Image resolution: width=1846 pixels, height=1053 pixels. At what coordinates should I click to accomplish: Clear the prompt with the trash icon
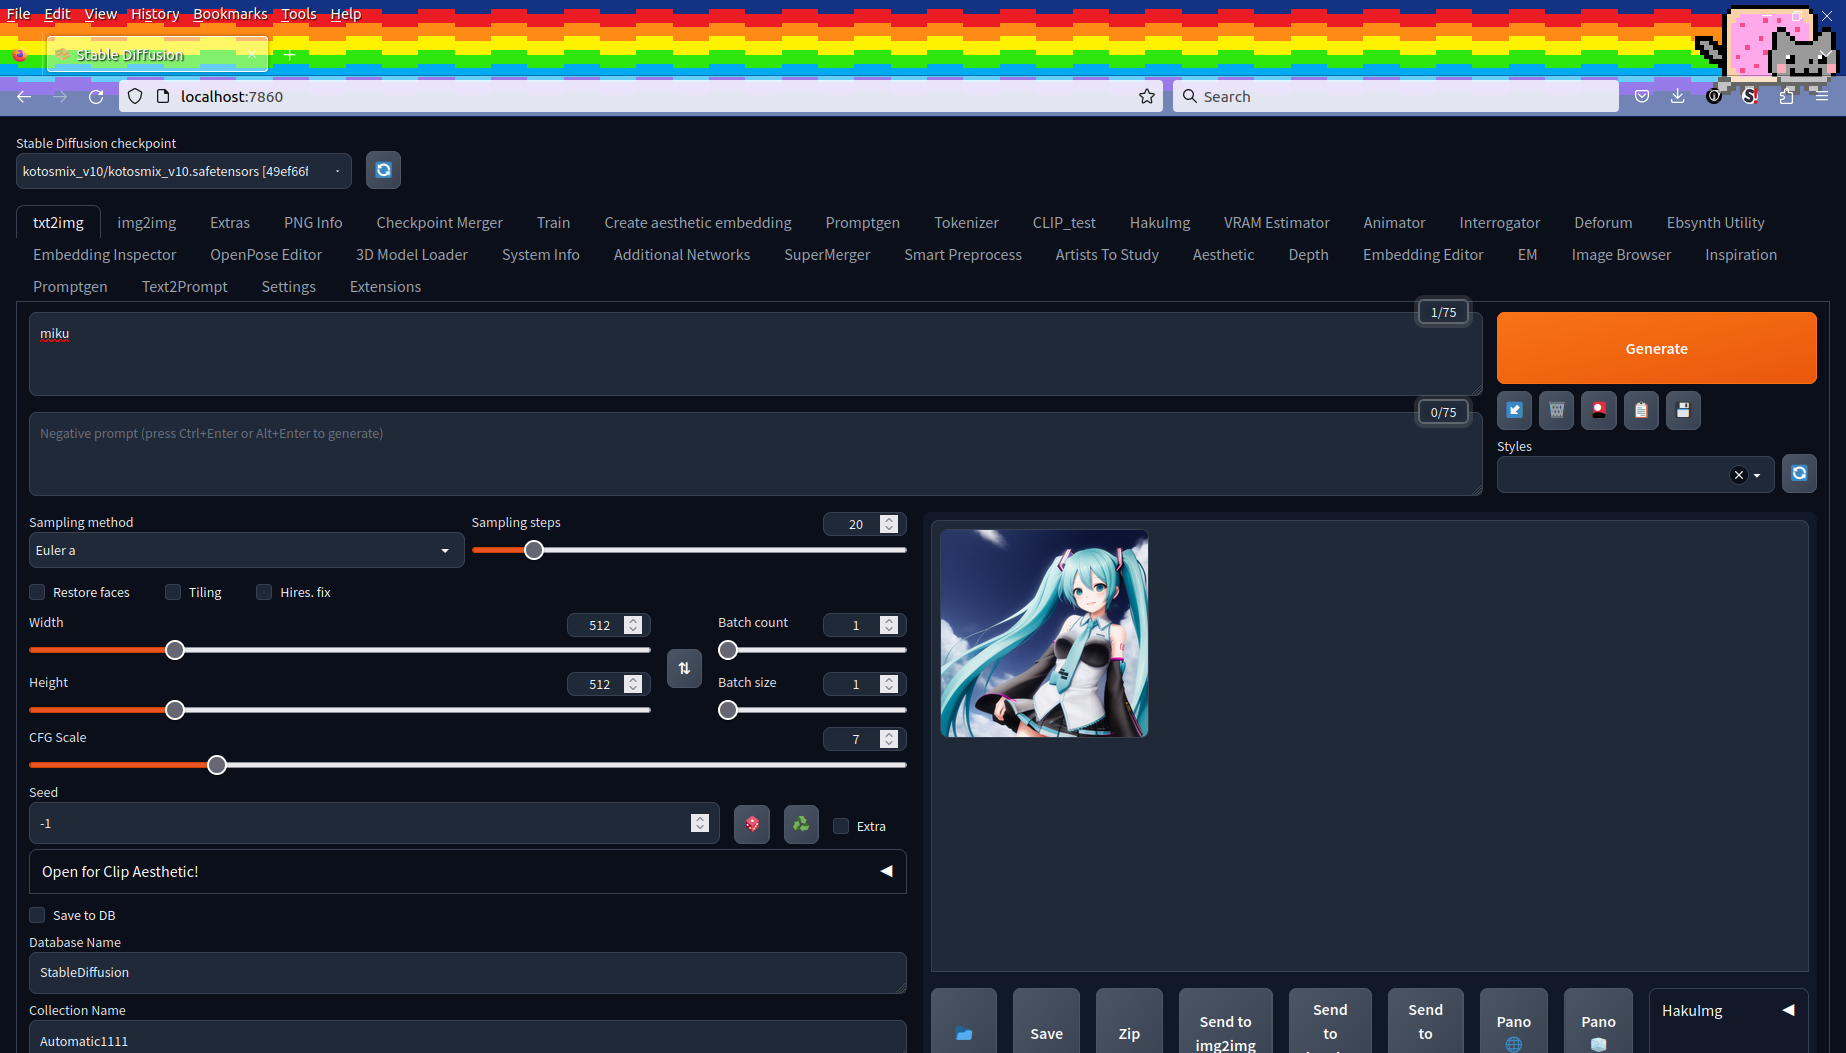[1556, 410]
